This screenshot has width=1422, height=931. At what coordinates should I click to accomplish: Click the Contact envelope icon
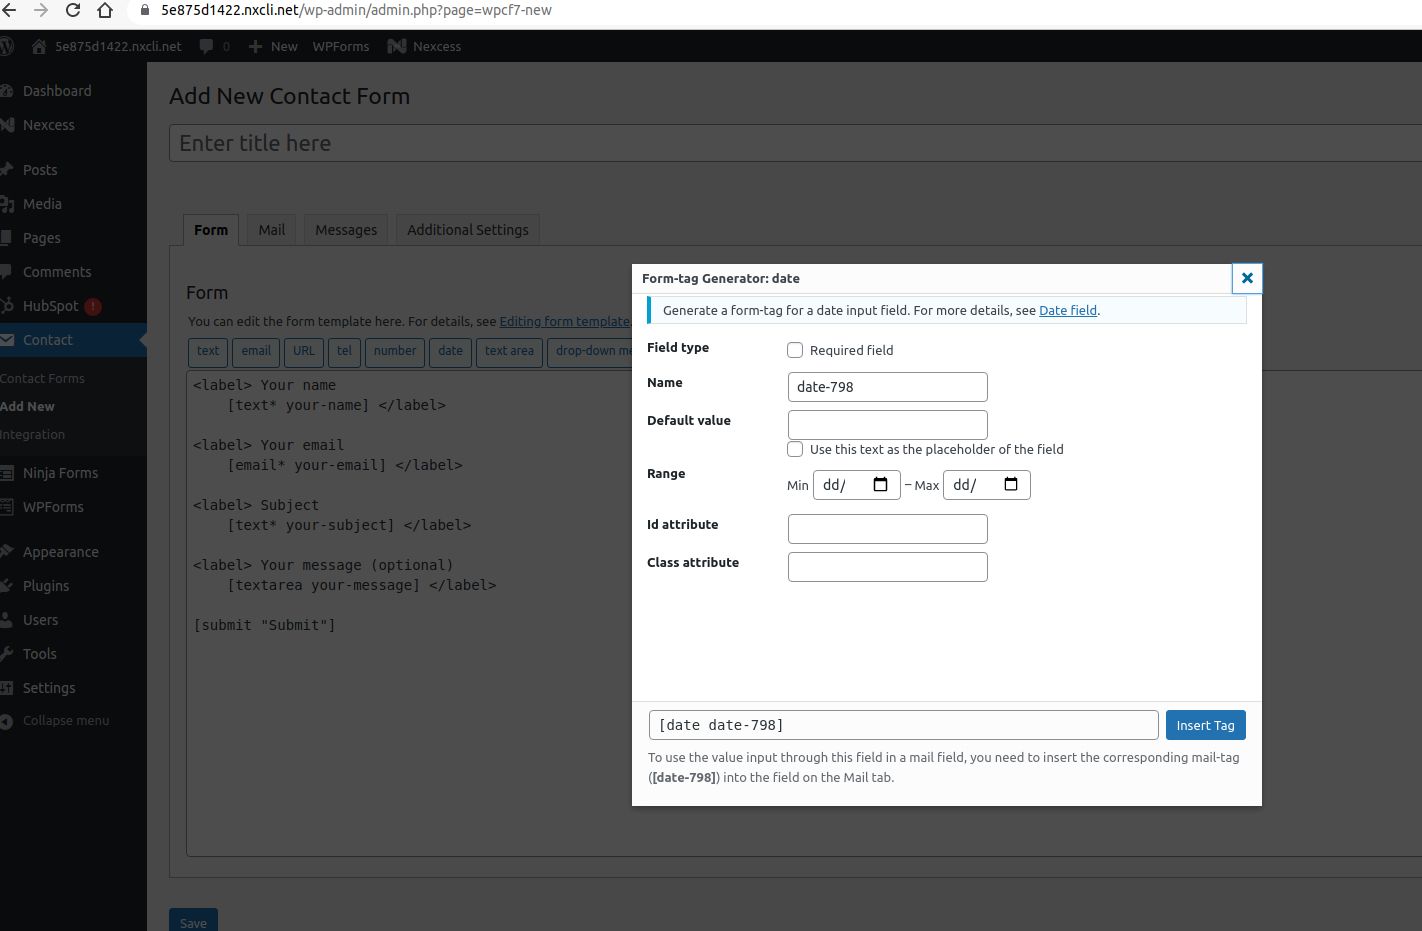tap(8, 340)
